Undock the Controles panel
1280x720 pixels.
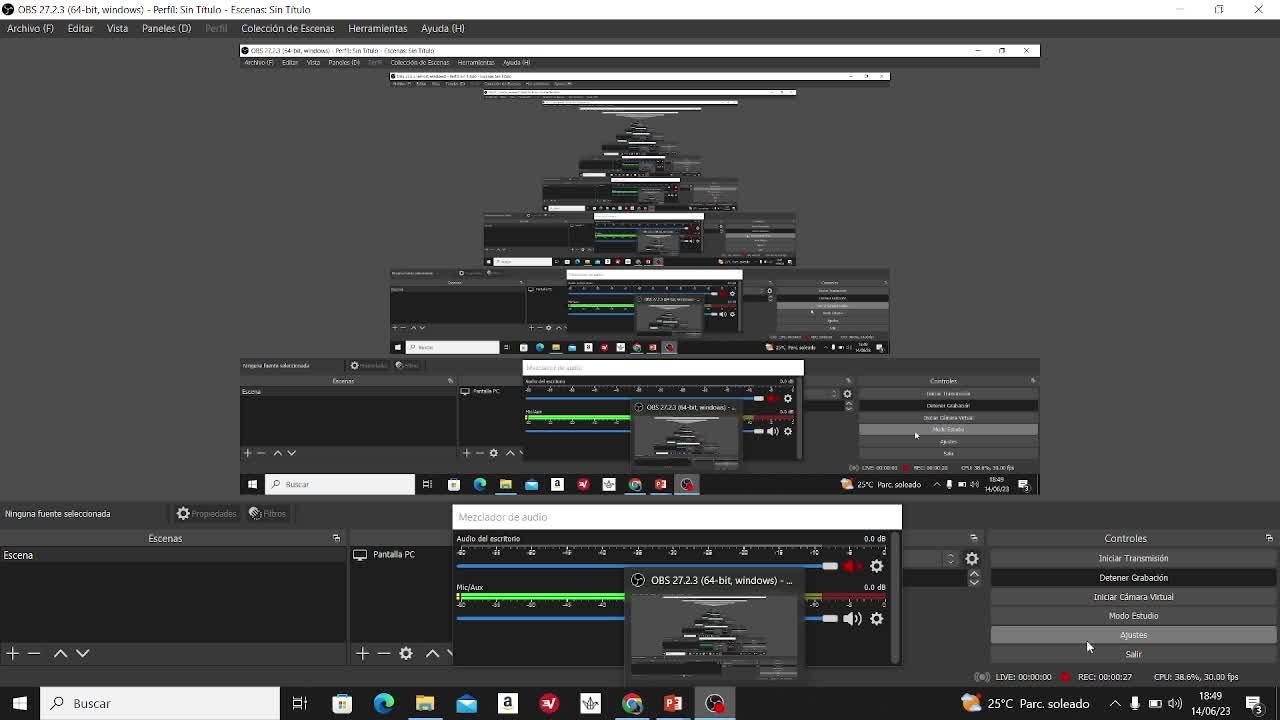[x=1269, y=538]
